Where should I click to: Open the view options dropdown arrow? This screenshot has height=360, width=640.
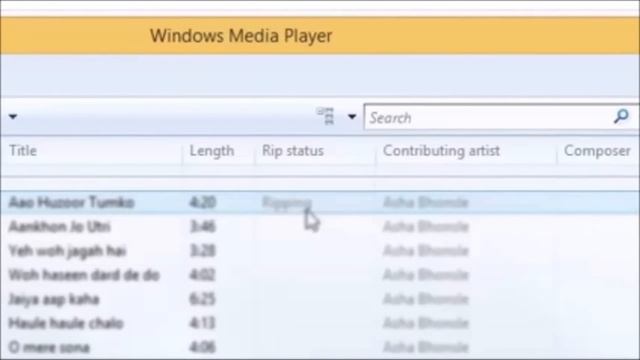[x=352, y=117]
